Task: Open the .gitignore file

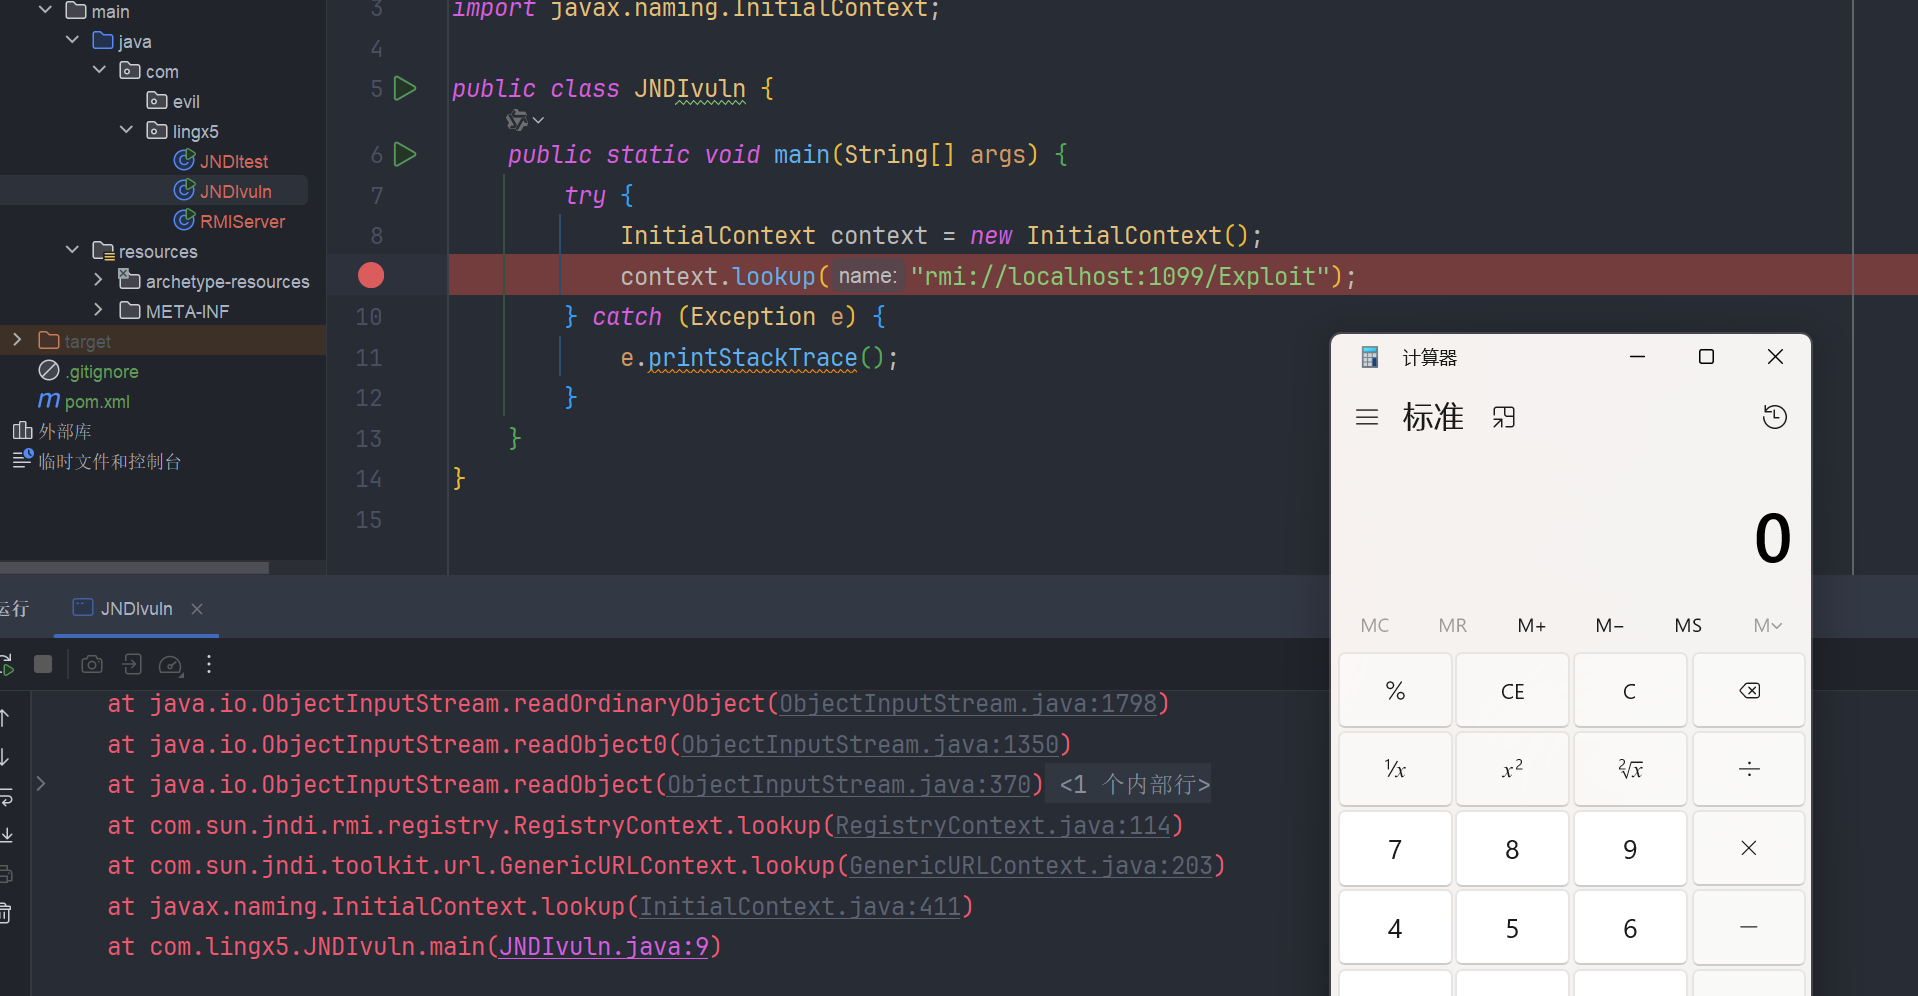Action: click(x=89, y=371)
